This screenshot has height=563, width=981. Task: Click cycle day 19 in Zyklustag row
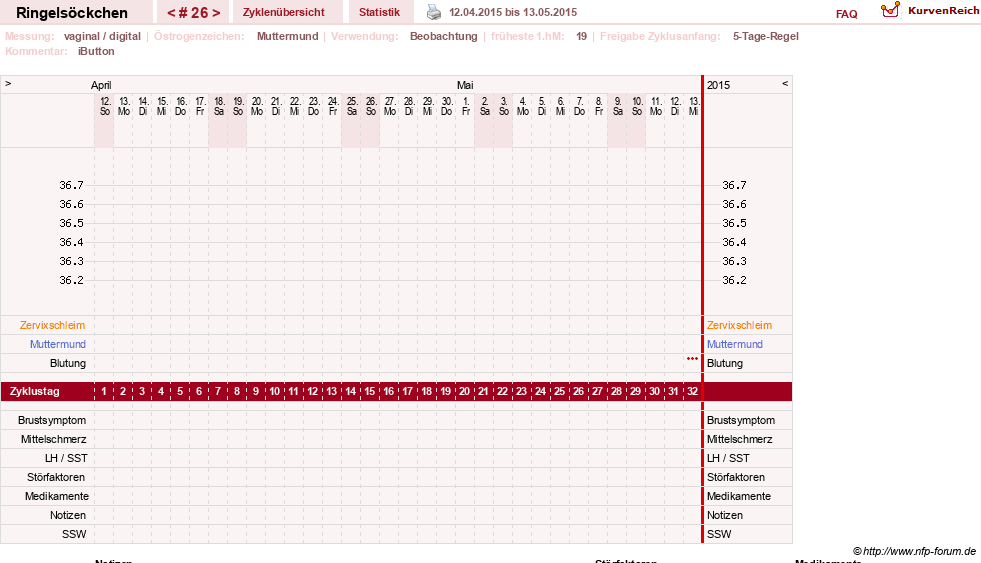pyautogui.click(x=445, y=392)
